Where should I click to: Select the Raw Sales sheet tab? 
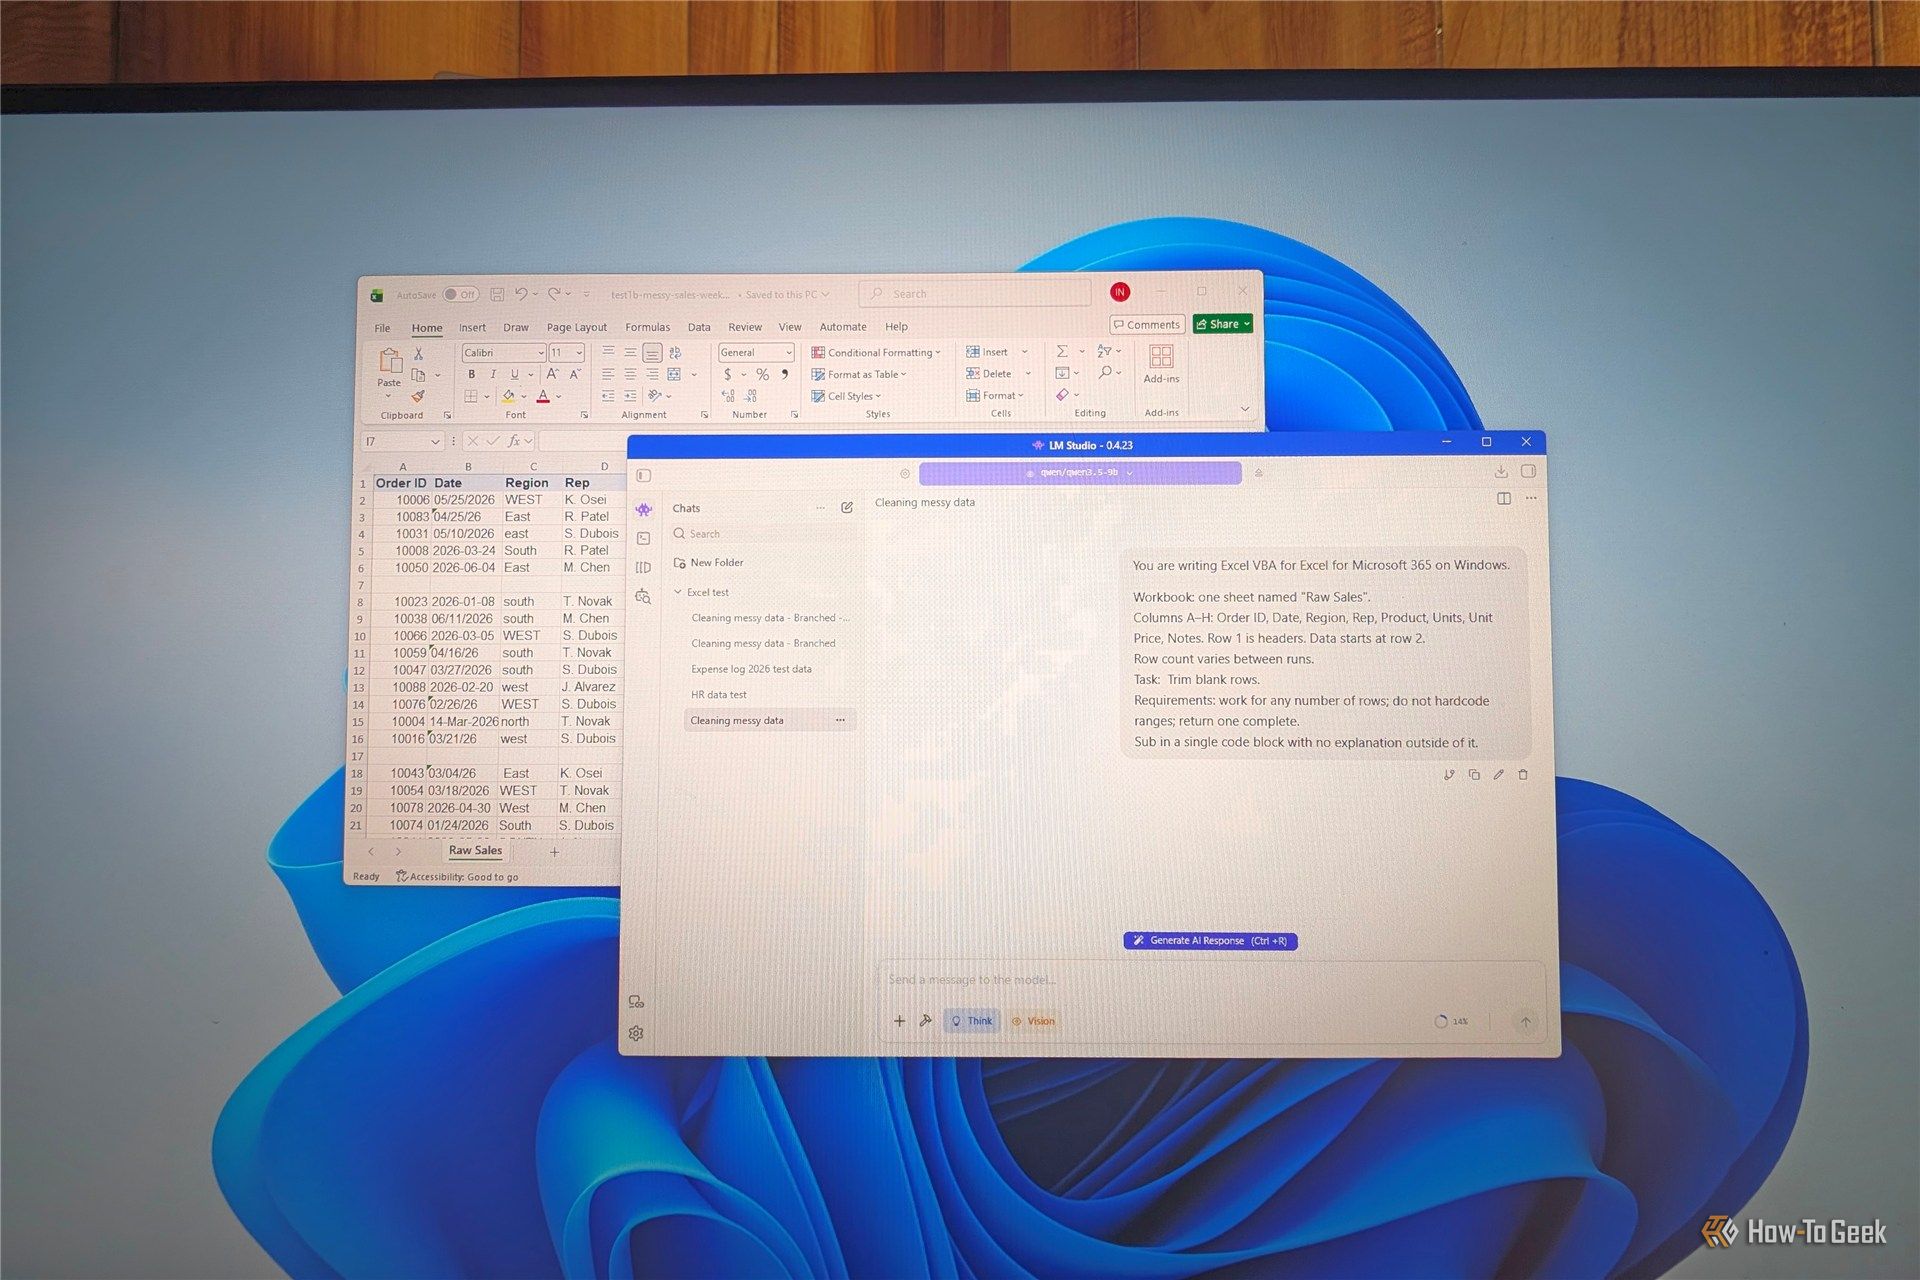coord(475,851)
